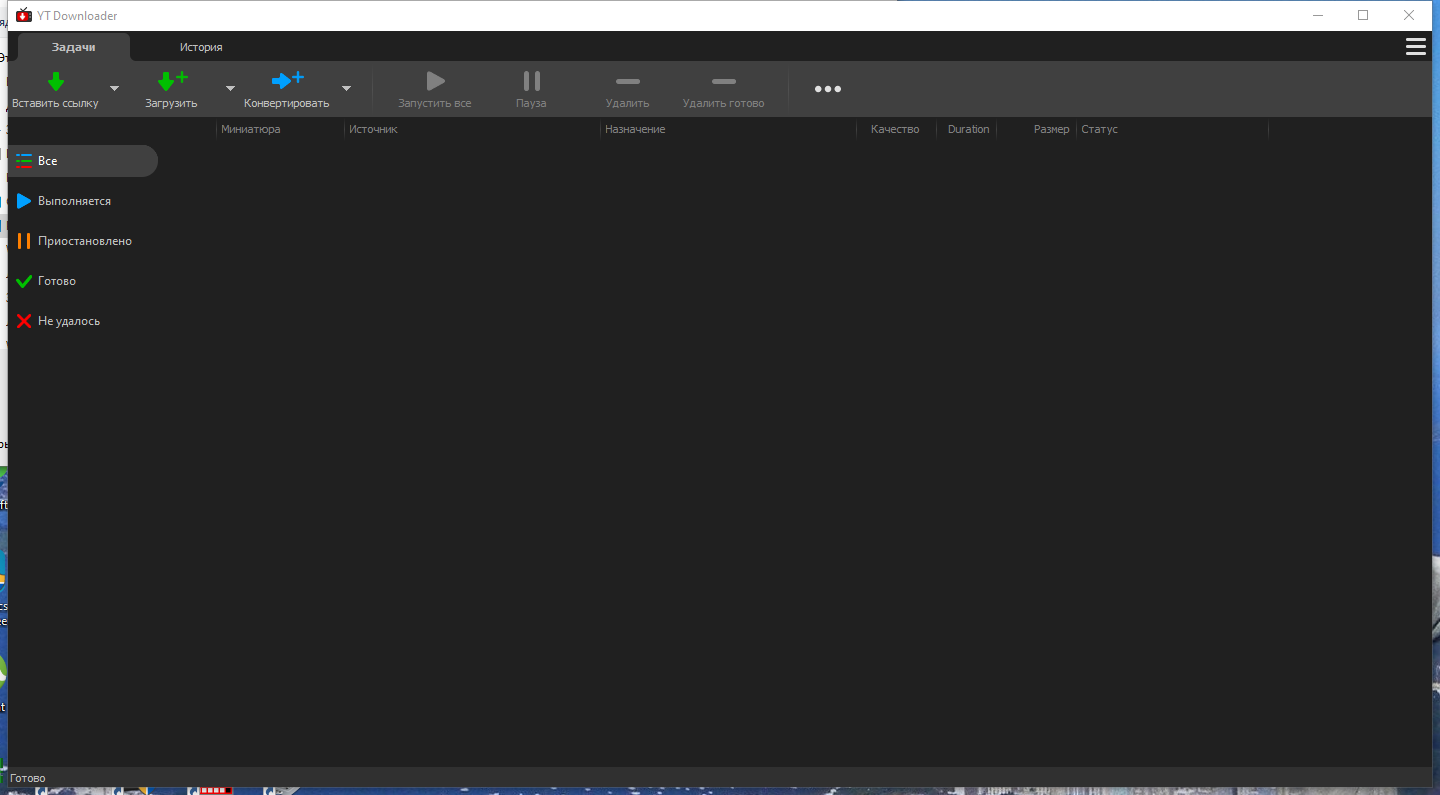
Task: Select the Загрузить download icon
Action: pyautogui.click(x=171, y=81)
